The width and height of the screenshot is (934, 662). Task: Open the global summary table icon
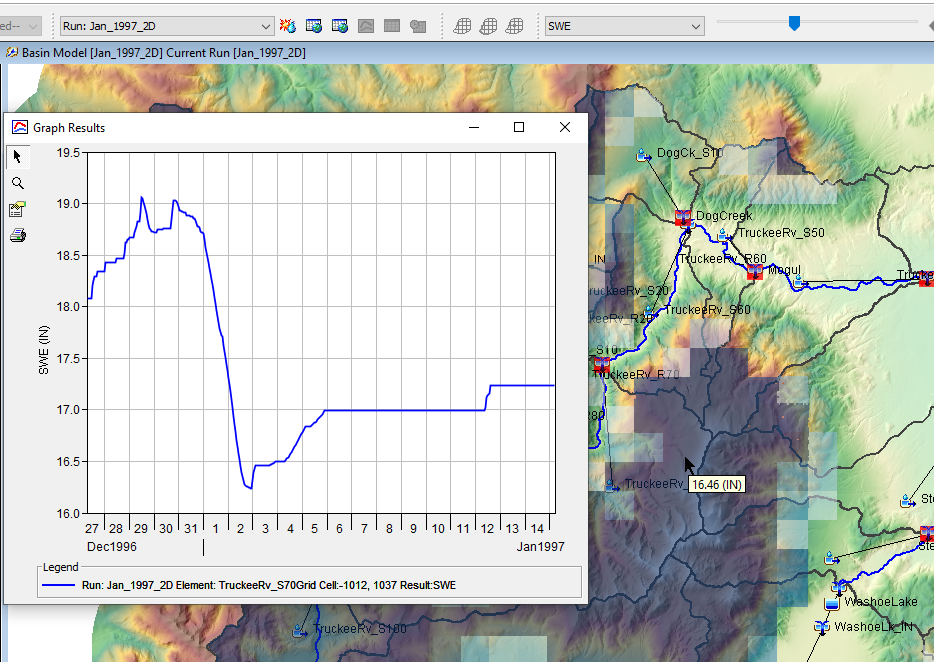314,26
